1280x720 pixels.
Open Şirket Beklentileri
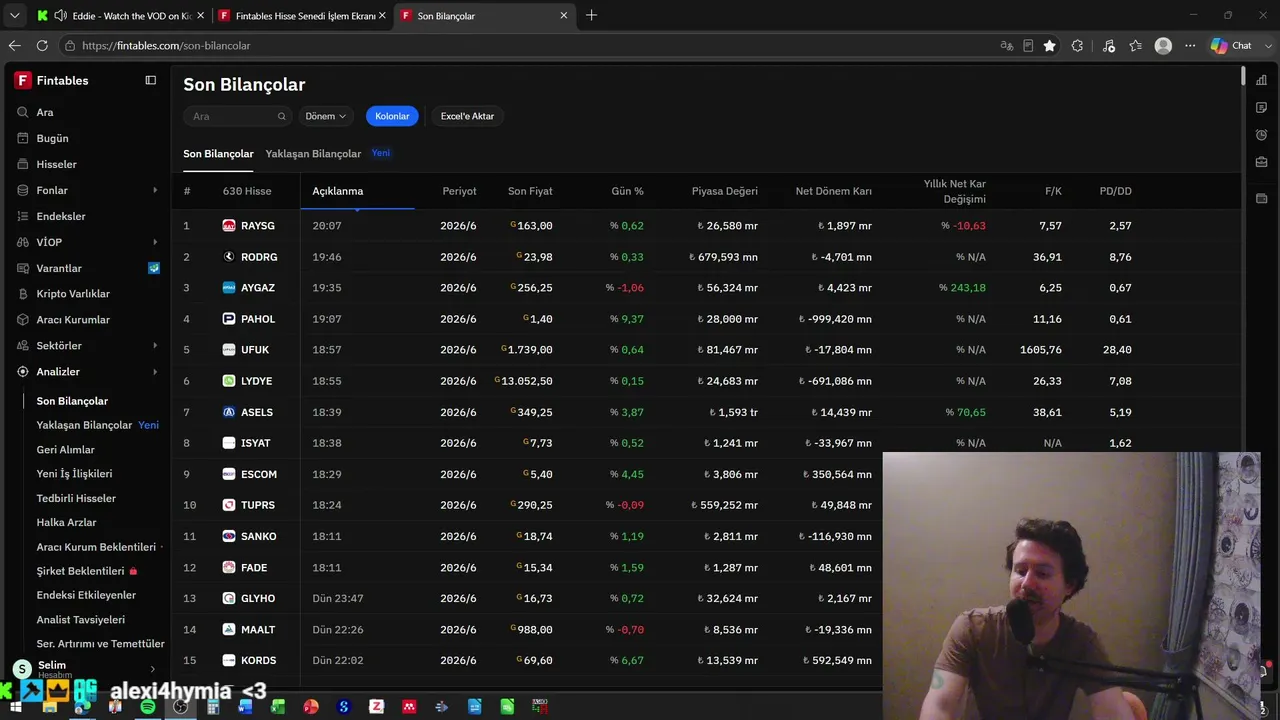(x=80, y=571)
